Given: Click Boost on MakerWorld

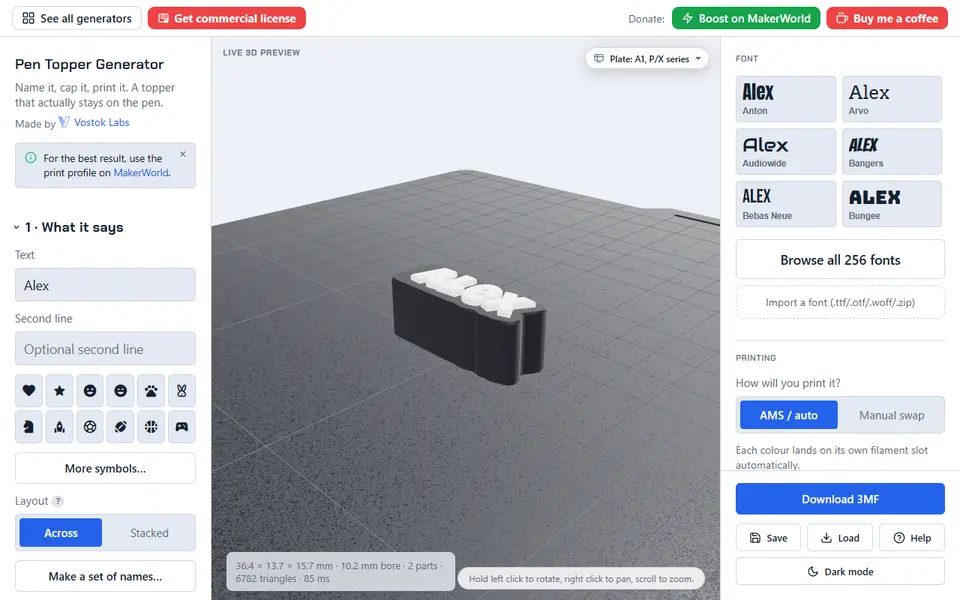Looking at the screenshot, I should [x=746, y=18].
